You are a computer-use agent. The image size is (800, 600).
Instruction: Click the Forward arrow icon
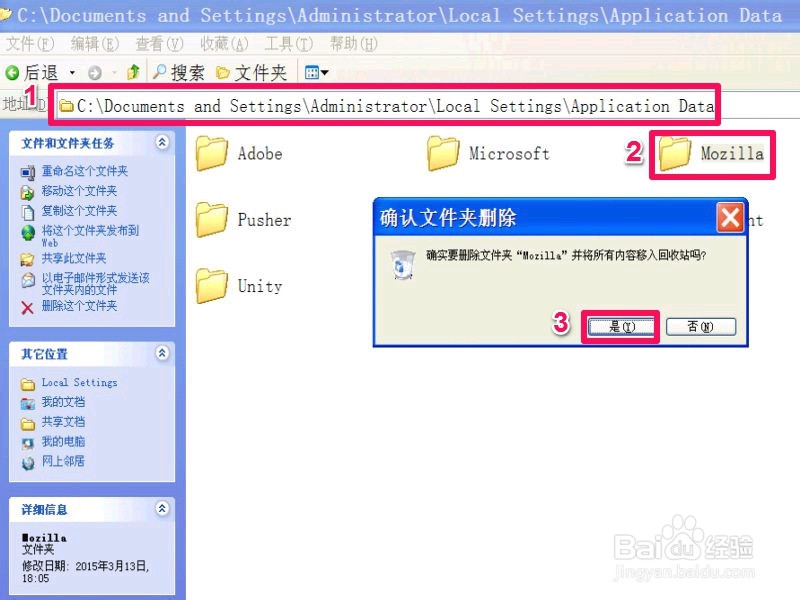pos(95,73)
